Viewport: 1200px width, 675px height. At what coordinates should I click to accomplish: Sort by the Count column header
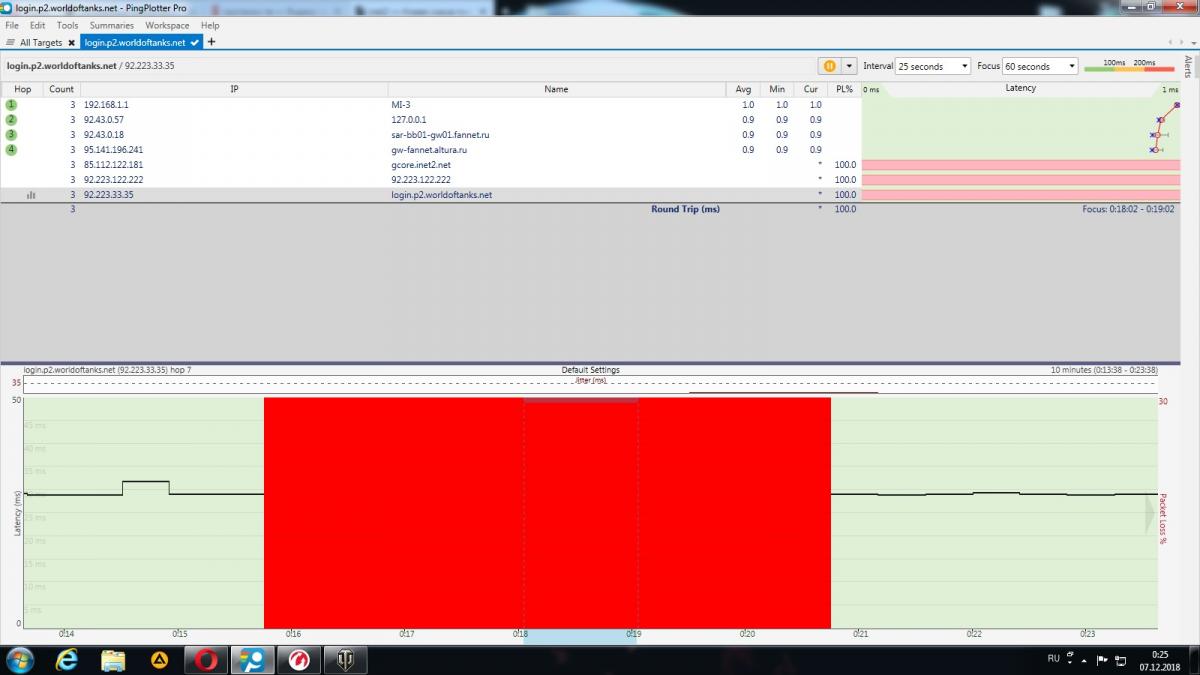coord(61,89)
